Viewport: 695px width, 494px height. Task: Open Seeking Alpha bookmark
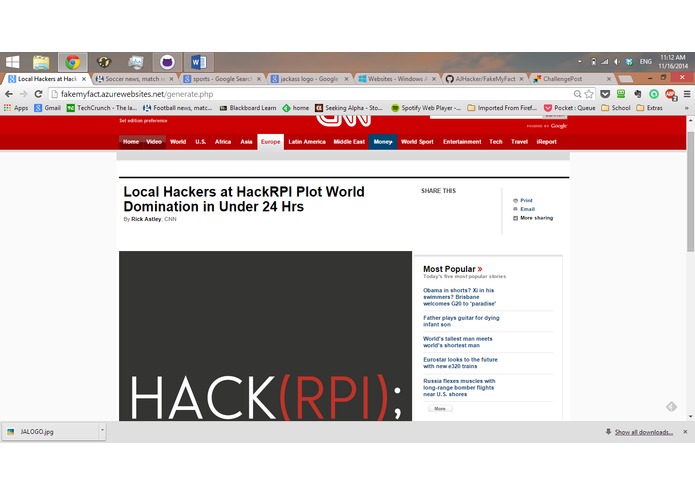tap(349, 108)
